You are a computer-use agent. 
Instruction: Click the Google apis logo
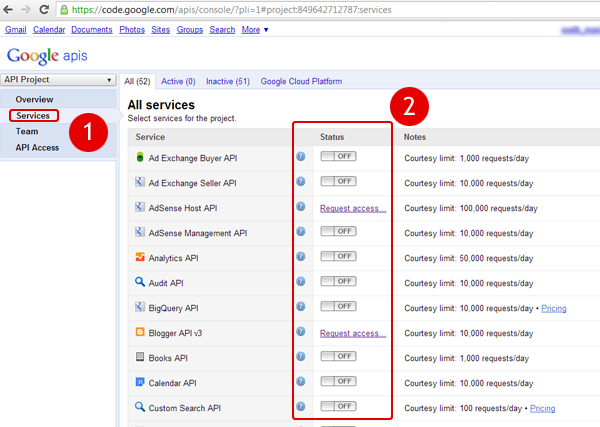tap(47, 56)
